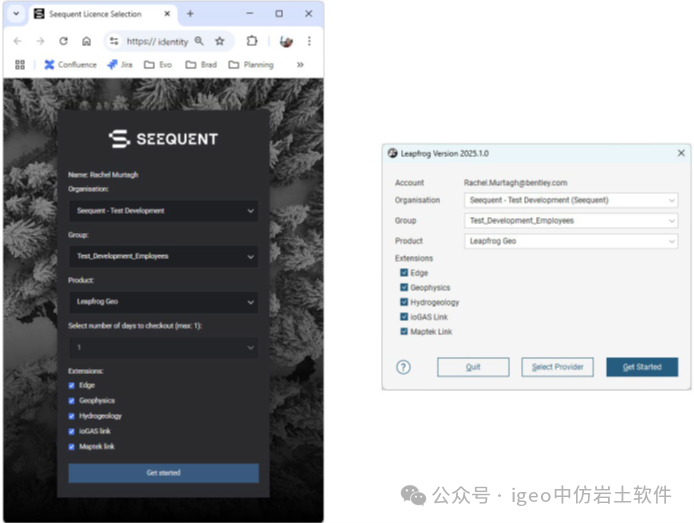Expand the Group dropdown in the Leapfrog dialog
Screen dimensions: 694x523
tap(571, 220)
